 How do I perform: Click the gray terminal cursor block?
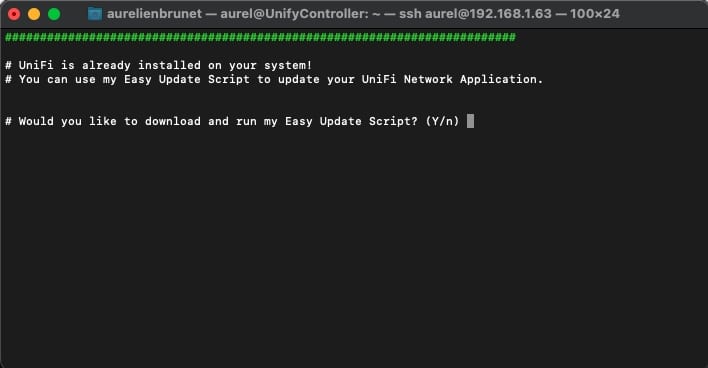click(x=470, y=121)
